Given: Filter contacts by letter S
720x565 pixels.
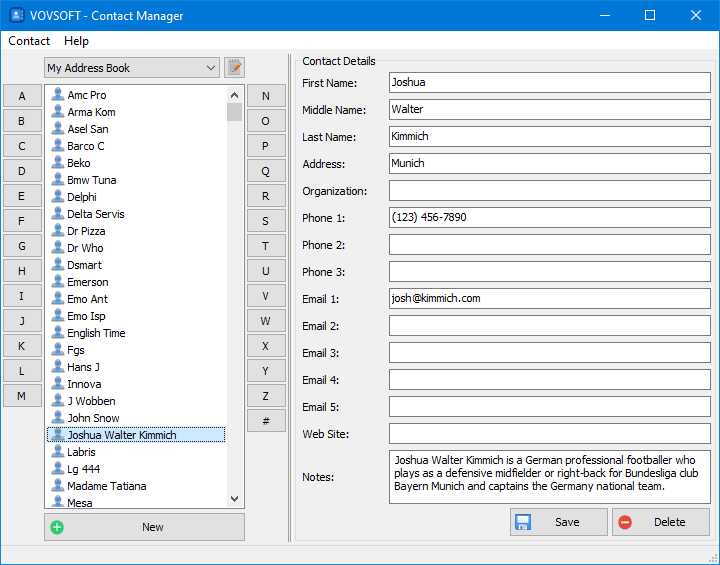Looking at the screenshot, I should pos(265,221).
